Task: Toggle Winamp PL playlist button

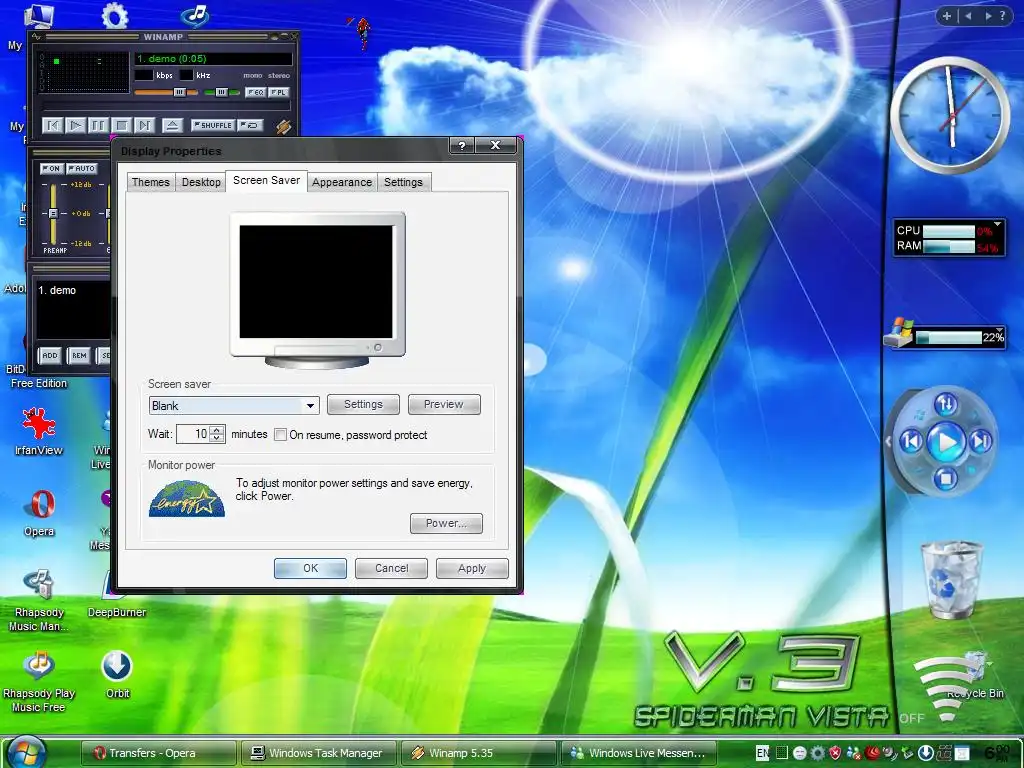Action: click(278, 93)
